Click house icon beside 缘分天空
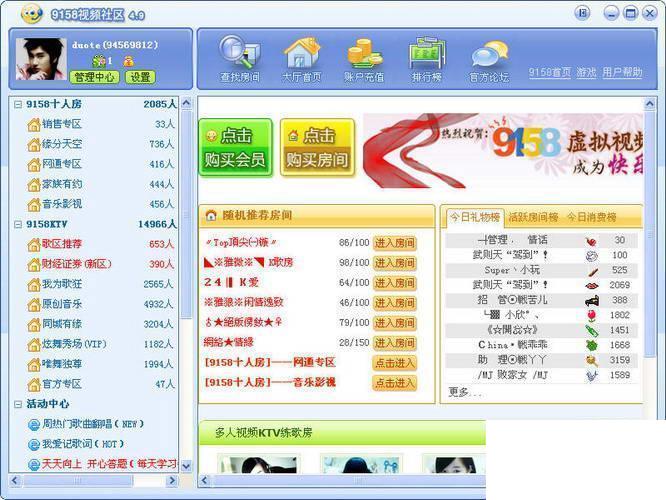Image resolution: width=666 pixels, height=500 pixels. pyautogui.click(x=34, y=145)
